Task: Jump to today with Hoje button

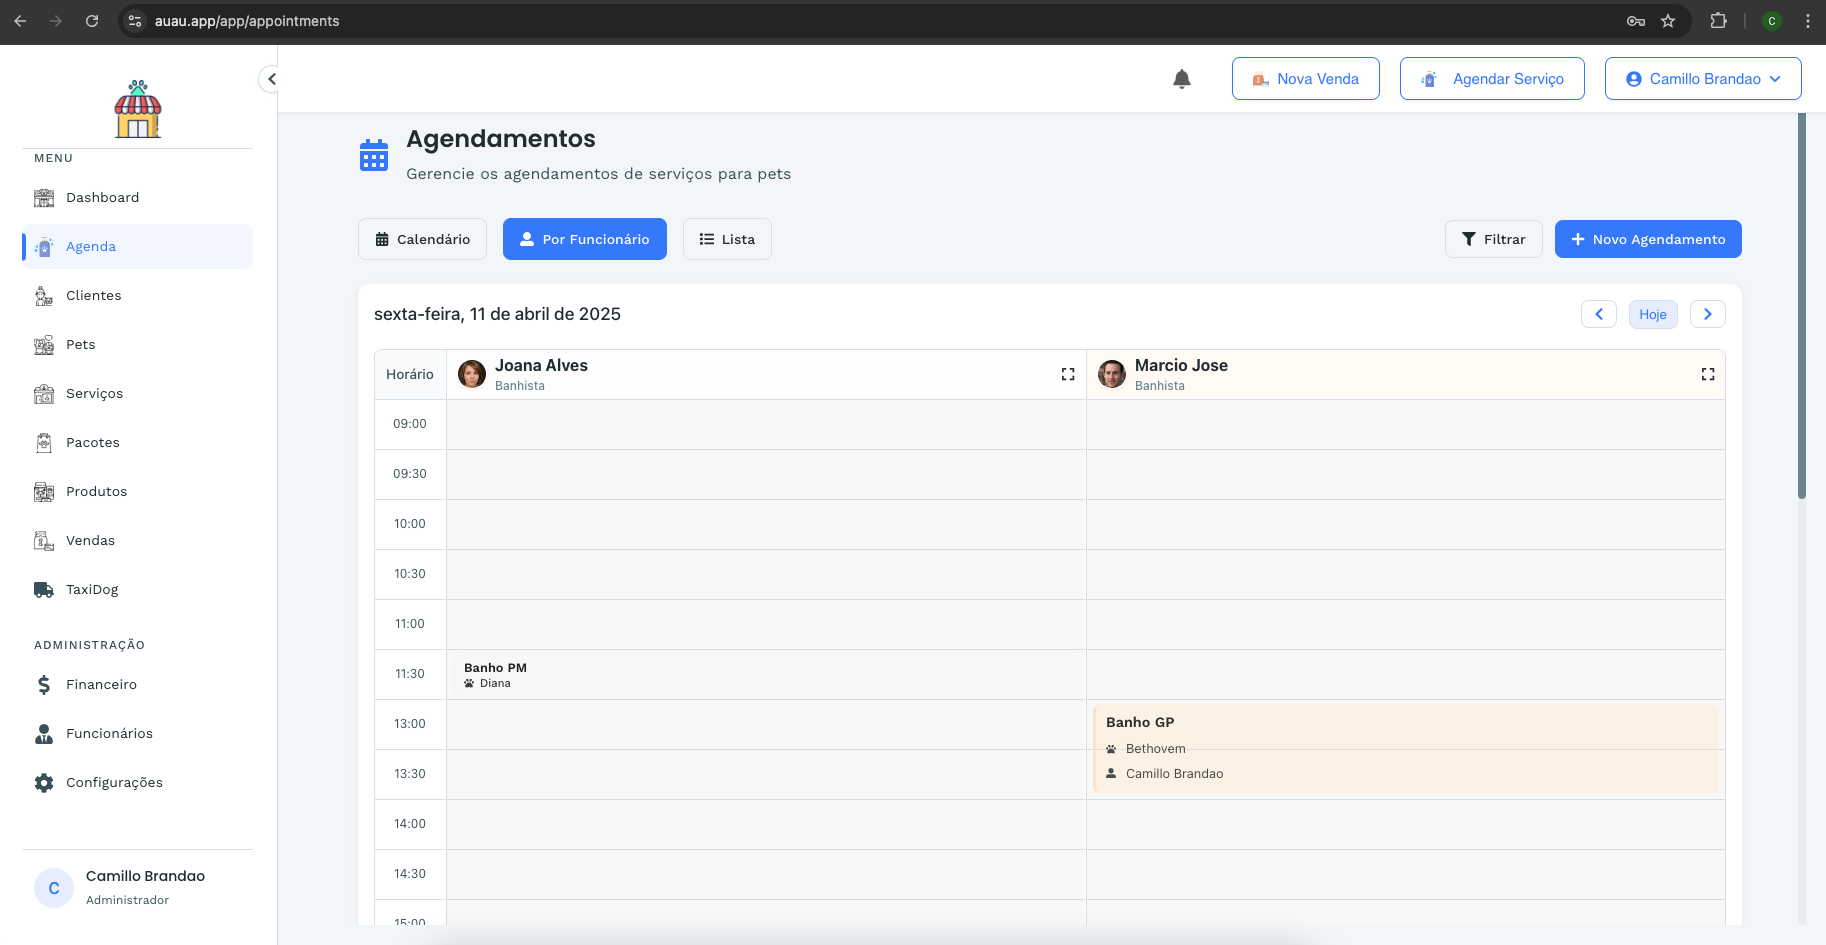Action: 1653,314
